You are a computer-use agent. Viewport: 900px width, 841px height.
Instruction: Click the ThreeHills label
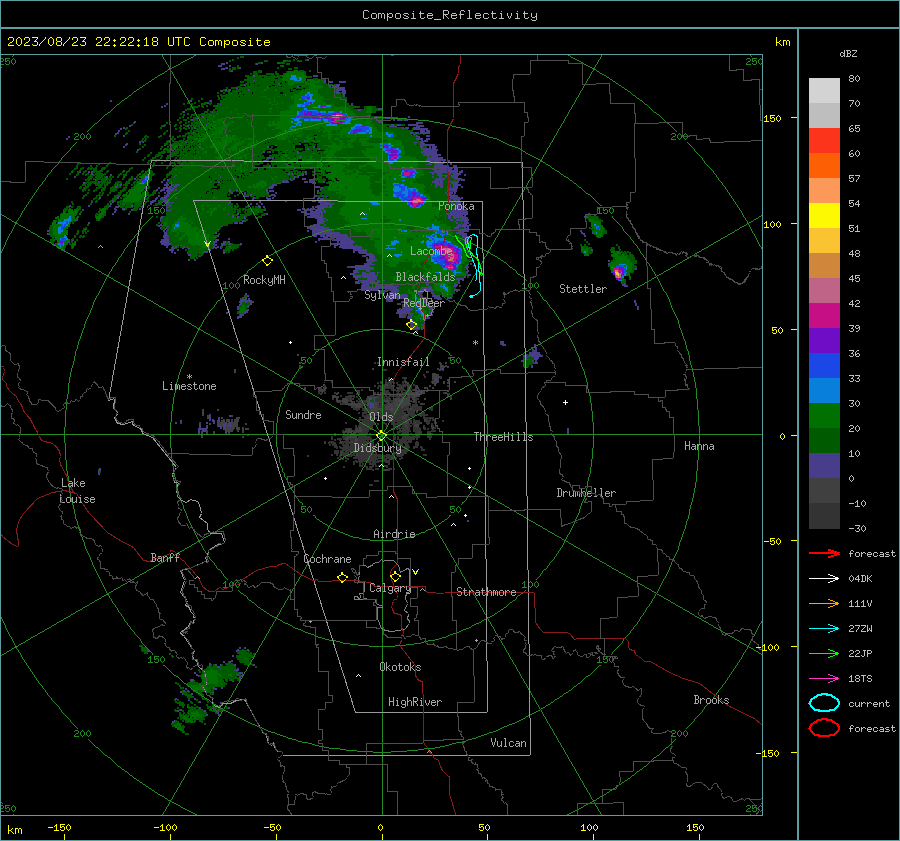(503, 437)
